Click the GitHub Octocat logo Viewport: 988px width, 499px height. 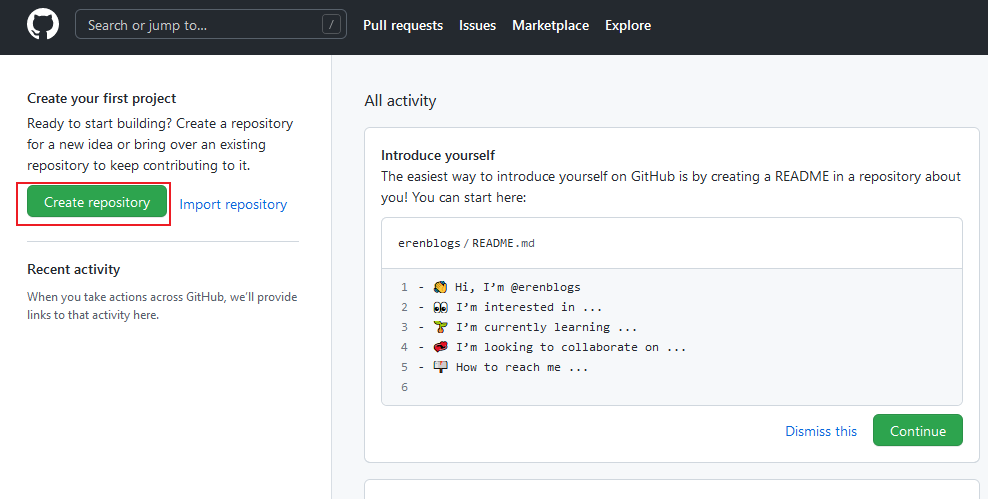pos(43,25)
